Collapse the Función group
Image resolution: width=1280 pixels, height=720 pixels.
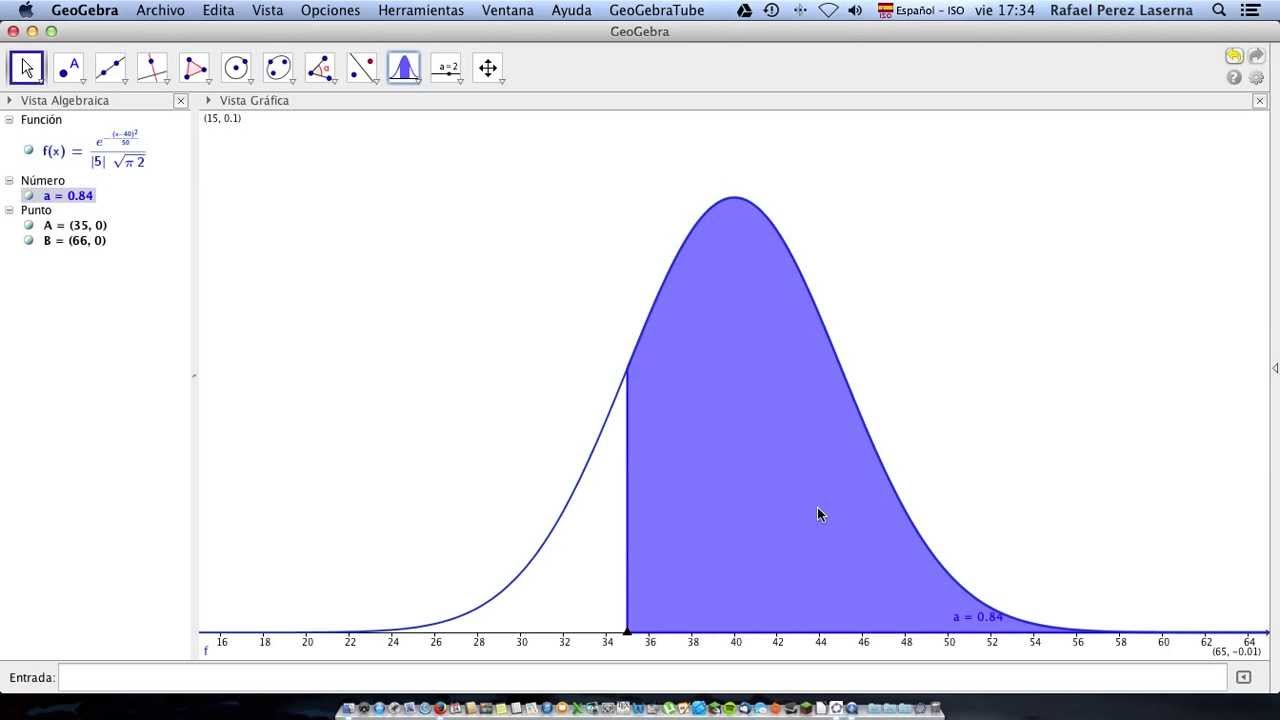coord(9,119)
